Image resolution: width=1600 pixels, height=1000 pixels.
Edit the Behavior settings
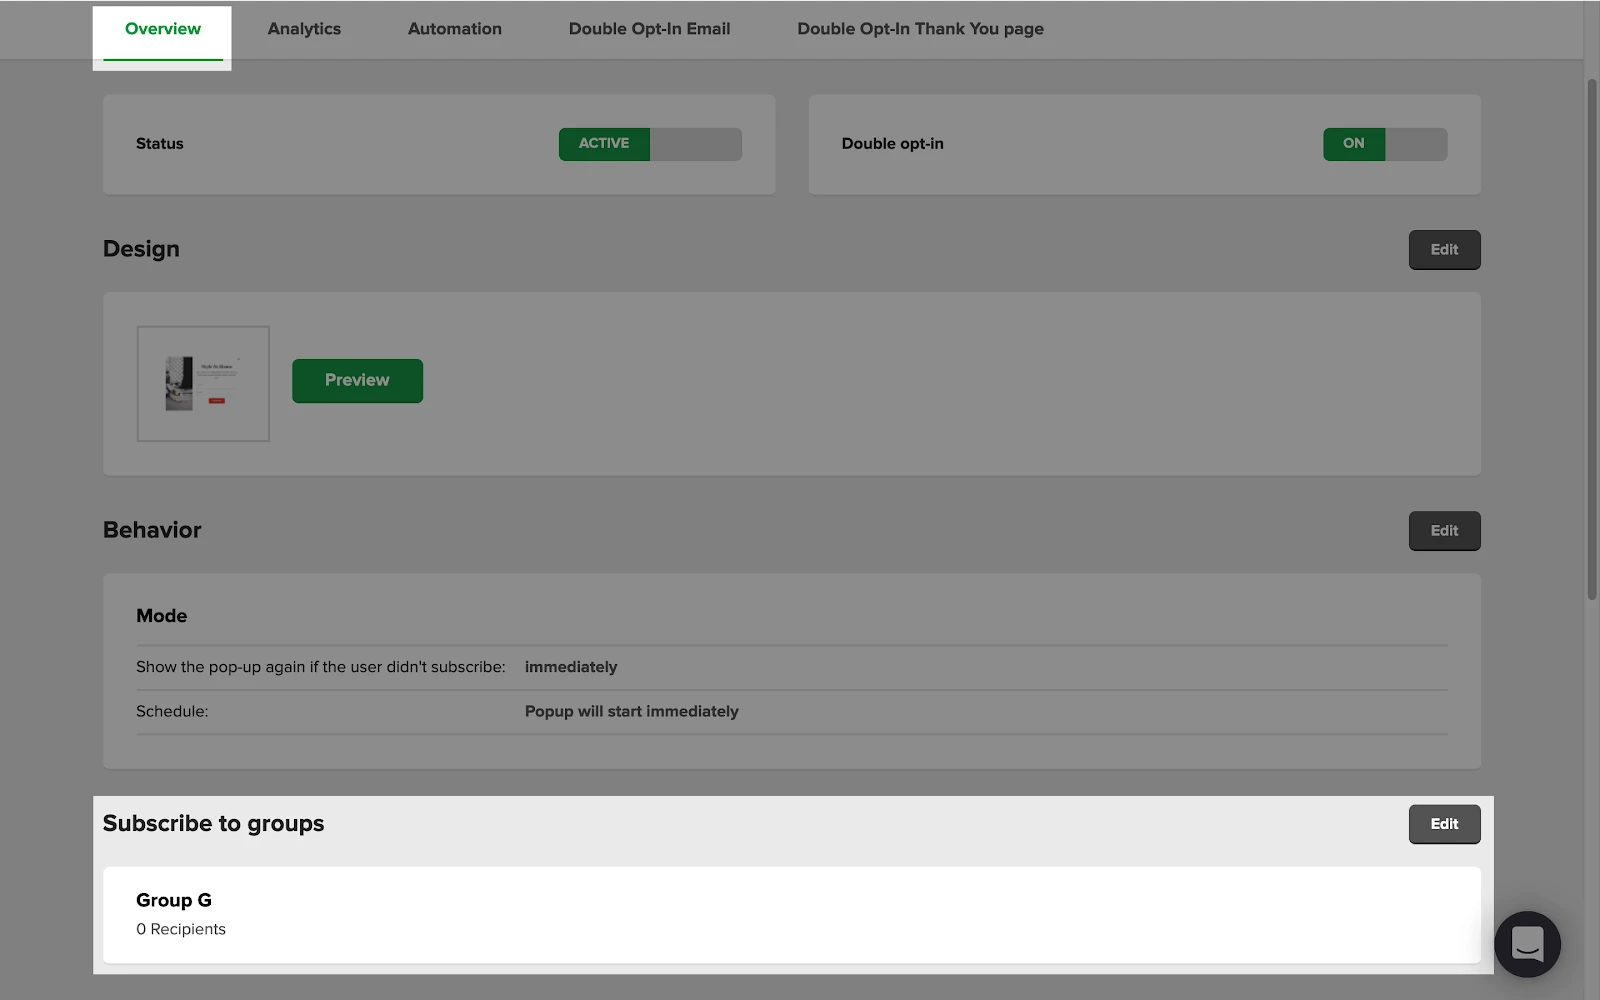1443,531
